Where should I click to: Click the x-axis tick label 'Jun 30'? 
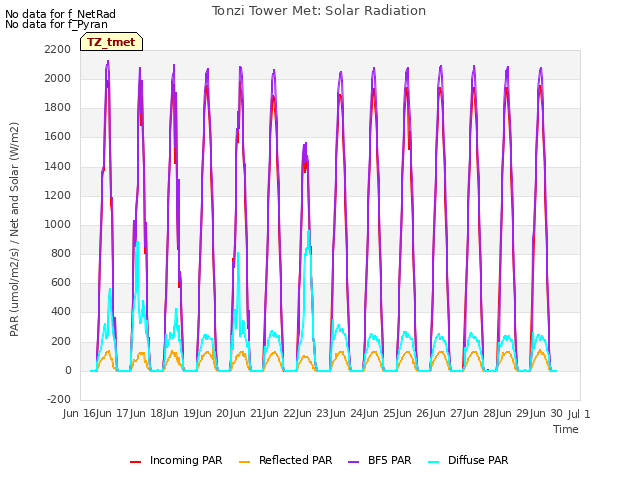pyautogui.click(x=547, y=413)
